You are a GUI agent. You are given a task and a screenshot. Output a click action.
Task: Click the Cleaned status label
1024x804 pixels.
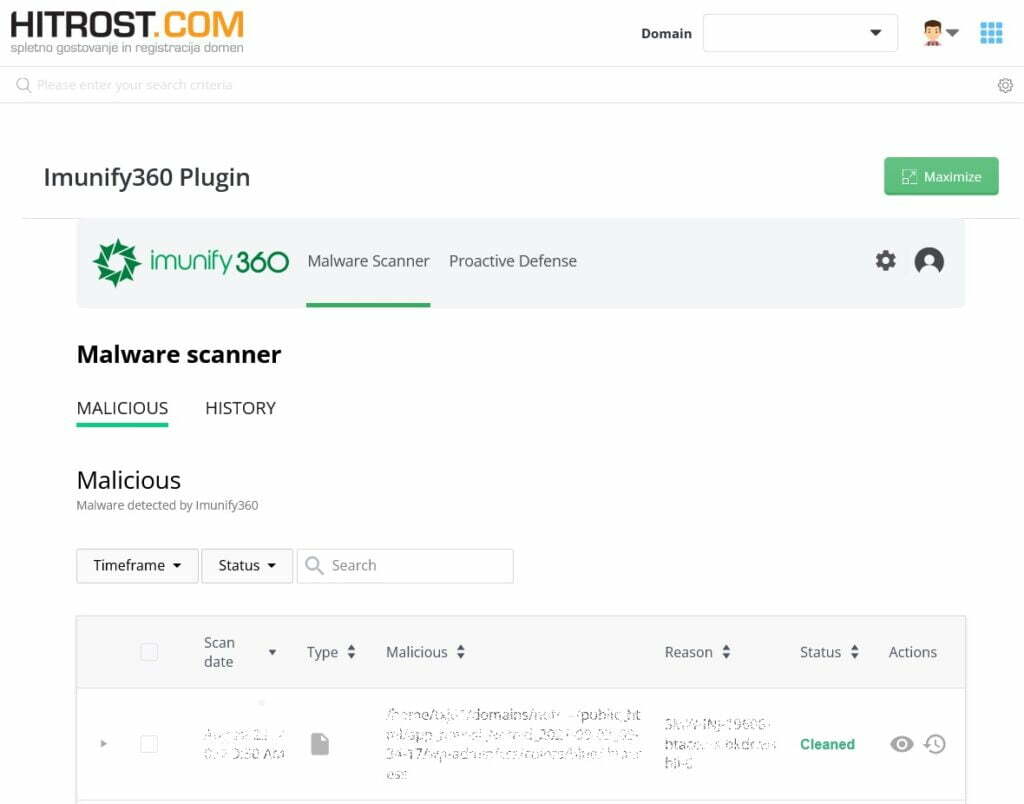827,744
